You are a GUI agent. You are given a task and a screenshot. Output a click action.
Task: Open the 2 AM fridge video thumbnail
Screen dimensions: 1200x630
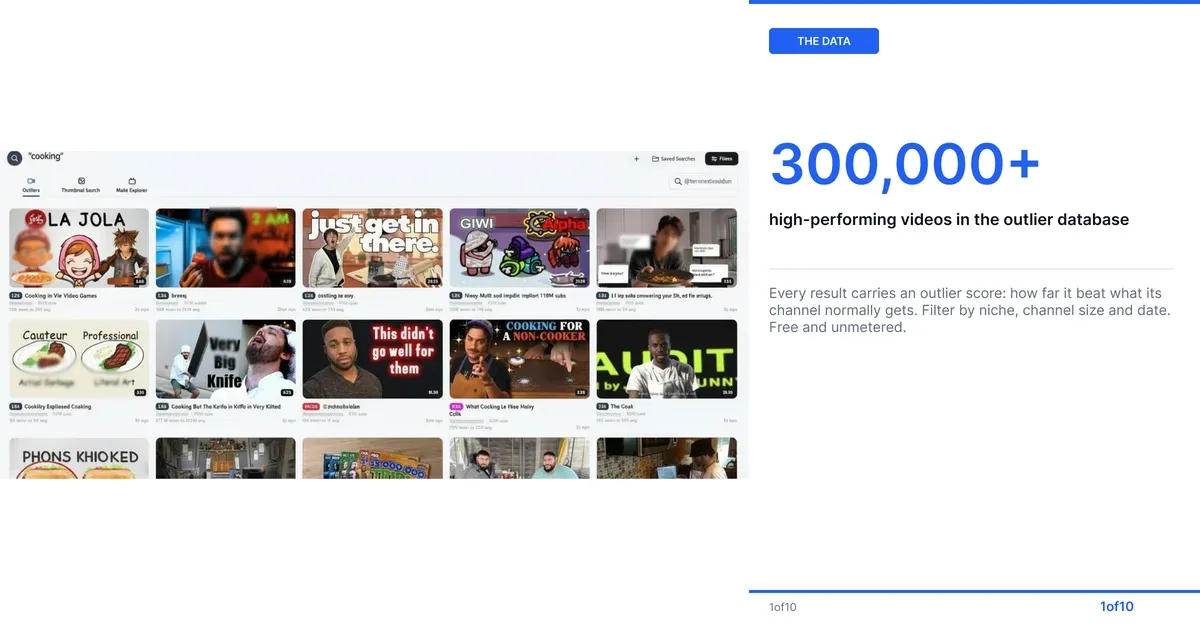pos(226,248)
